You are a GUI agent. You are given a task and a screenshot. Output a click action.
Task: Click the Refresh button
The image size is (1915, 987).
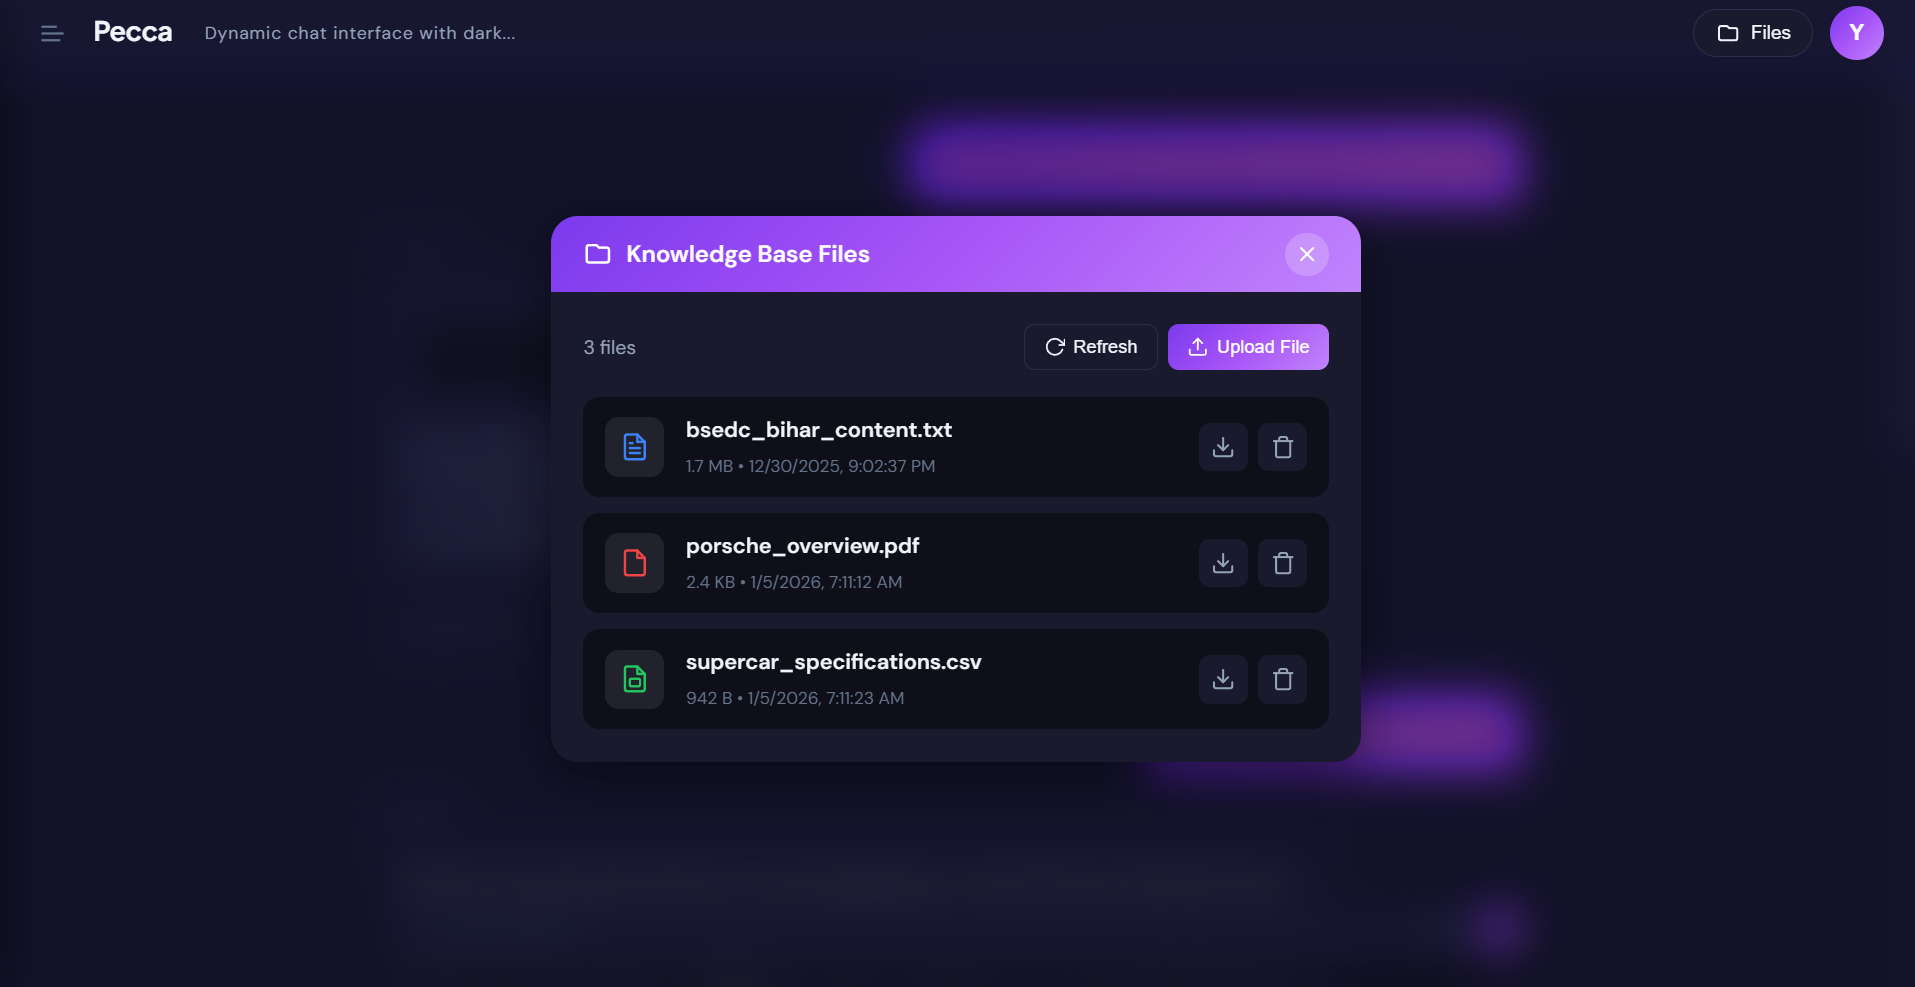tap(1090, 347)
